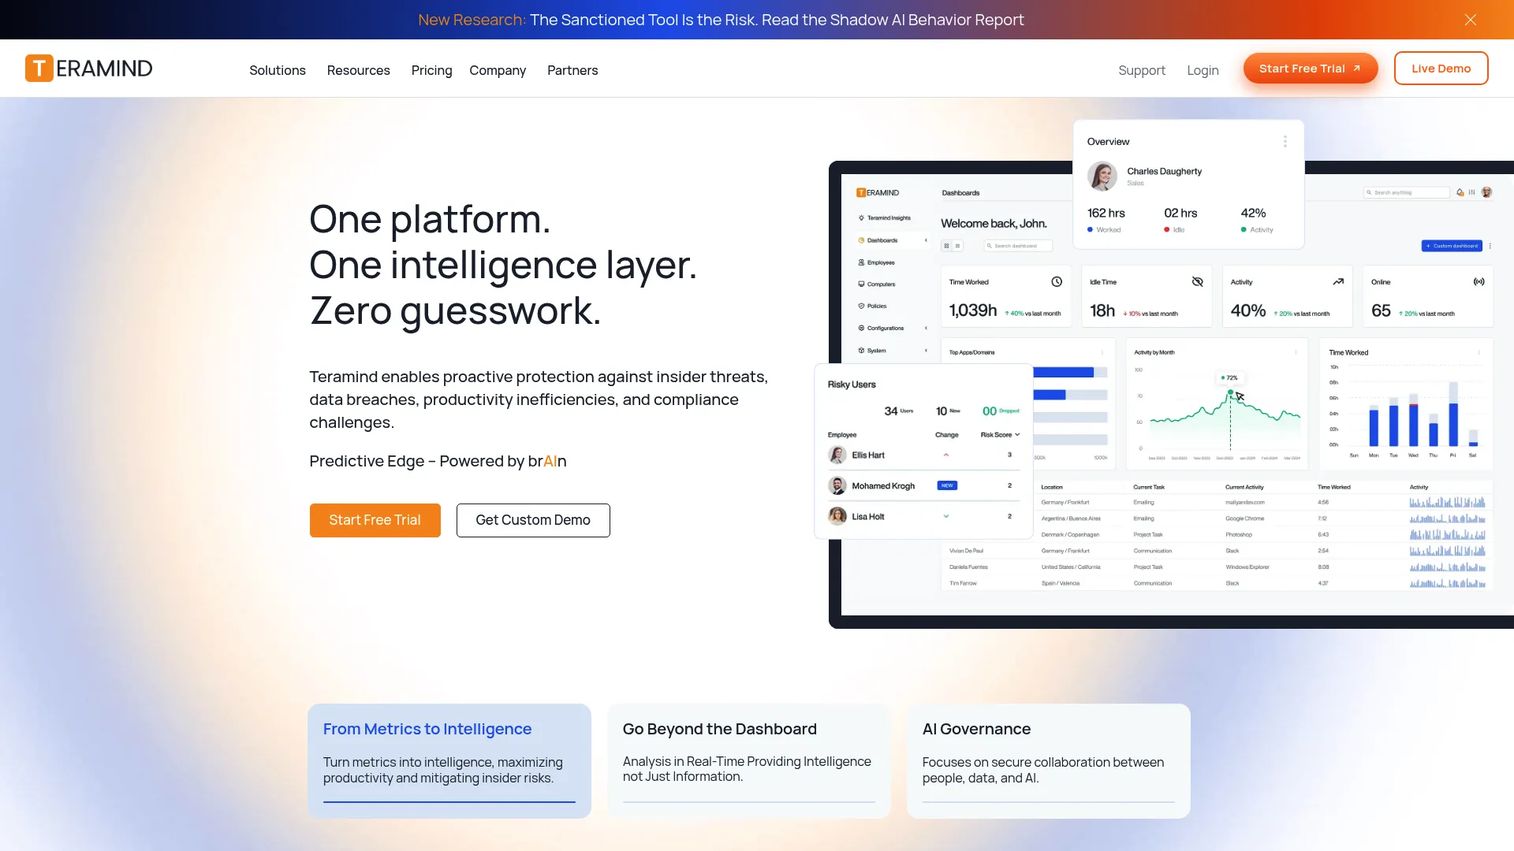Click the Login link
This screenshot has height=851, width=1514.
tap(1202, 70)
